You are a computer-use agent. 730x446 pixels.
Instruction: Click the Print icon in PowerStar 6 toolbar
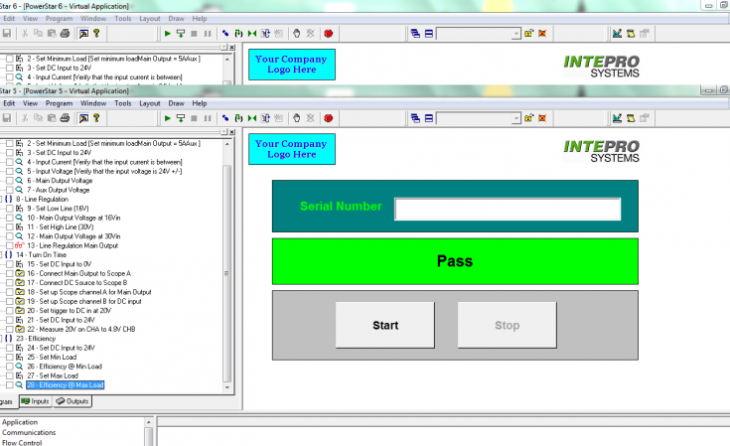pos(65,34)
